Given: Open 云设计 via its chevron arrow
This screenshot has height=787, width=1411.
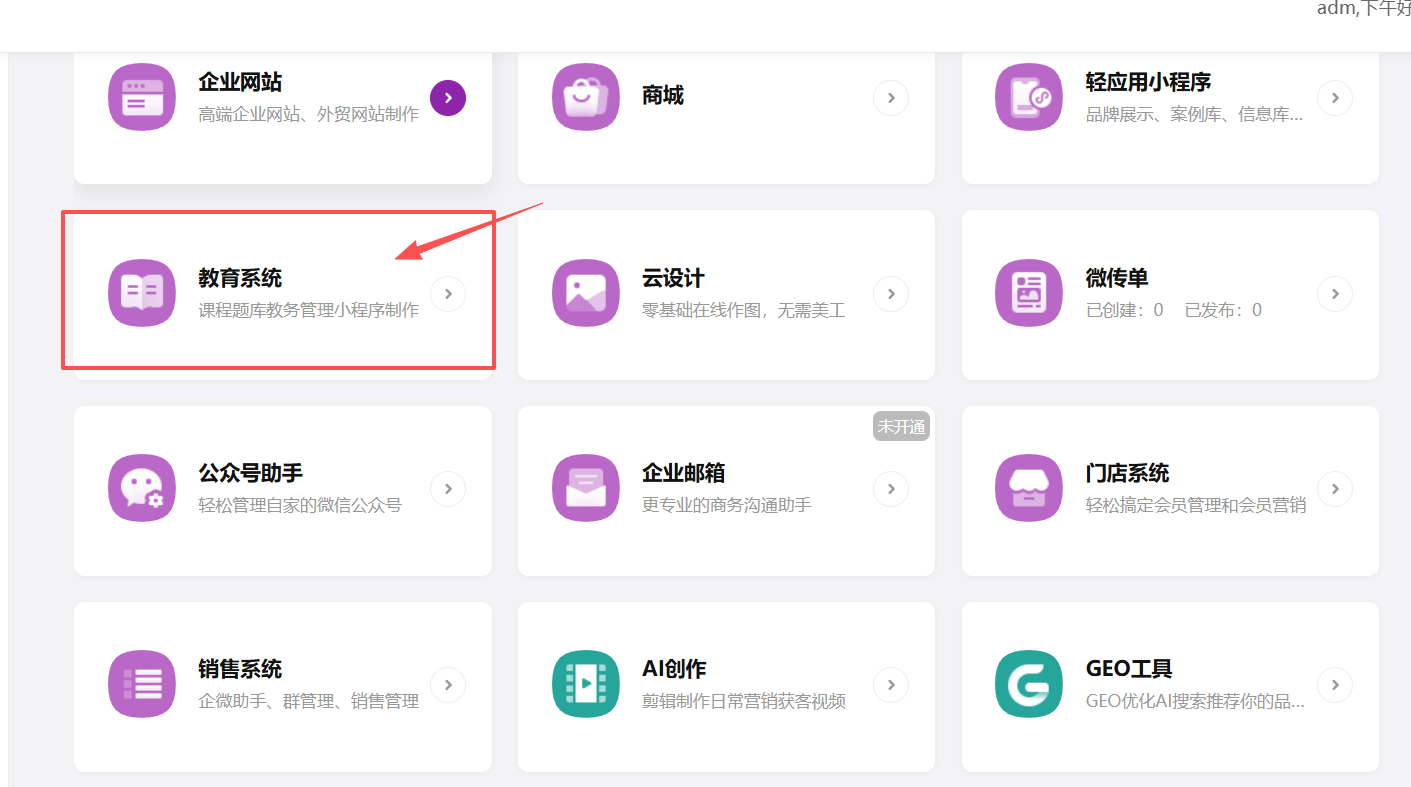Looking at the screenshot, I should [x=891, y=294].
